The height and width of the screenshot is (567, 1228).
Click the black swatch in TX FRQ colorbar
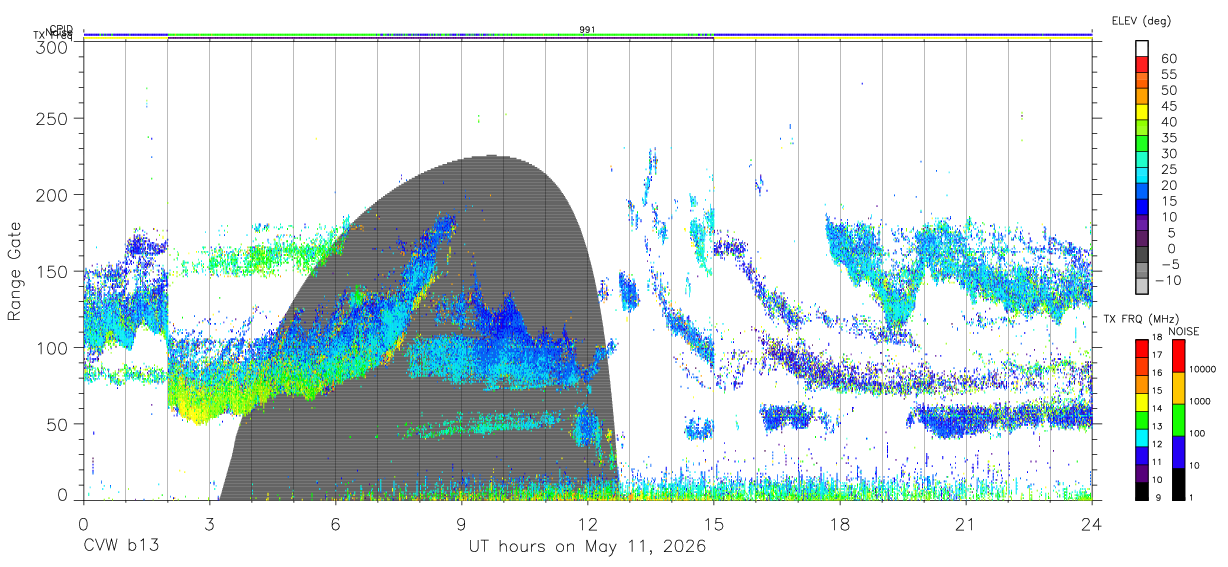[x=1141, y=491]
